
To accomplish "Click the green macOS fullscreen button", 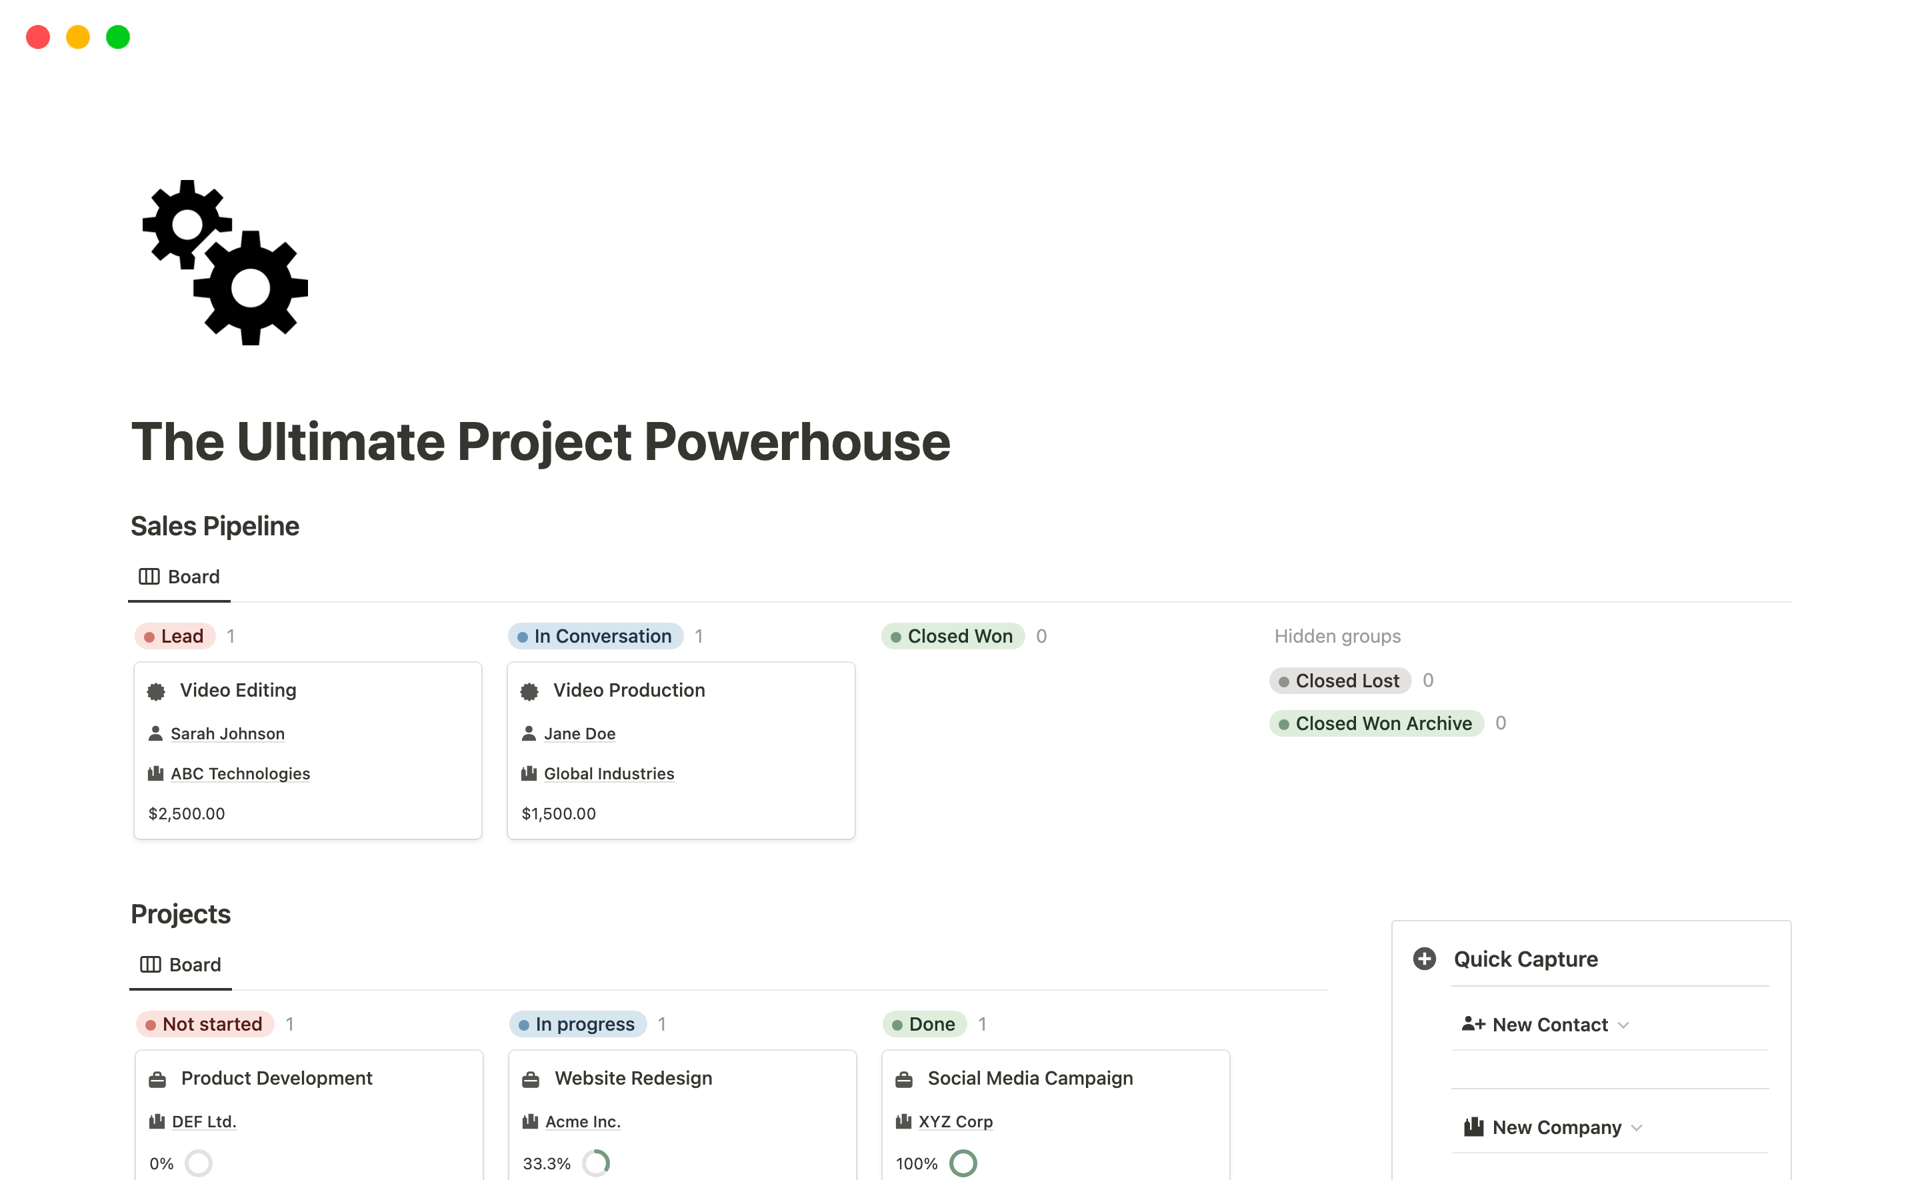I will tap(118, 37).
